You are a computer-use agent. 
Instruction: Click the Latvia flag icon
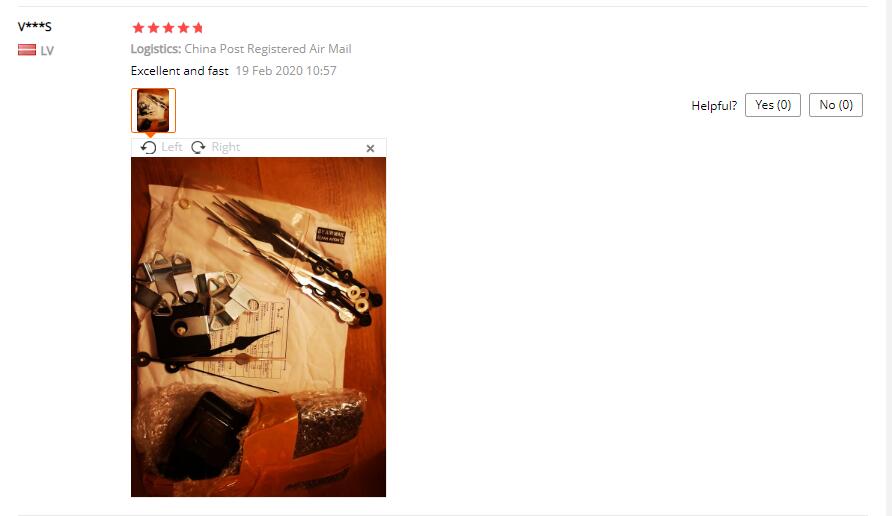pos(27,50)
